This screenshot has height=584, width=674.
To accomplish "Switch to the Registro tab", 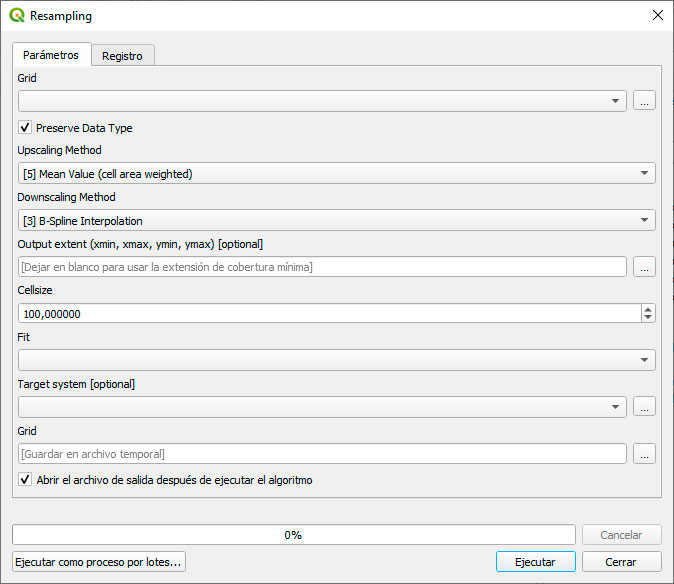I will 122,56.
